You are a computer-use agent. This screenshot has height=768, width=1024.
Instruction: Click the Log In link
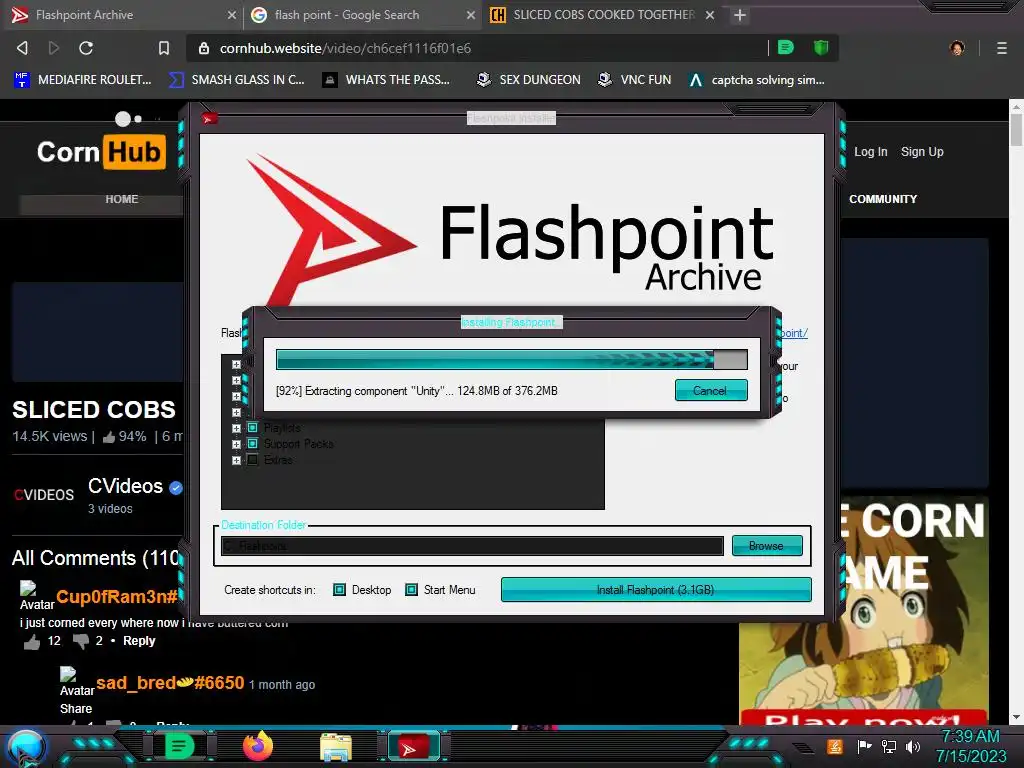871,152
